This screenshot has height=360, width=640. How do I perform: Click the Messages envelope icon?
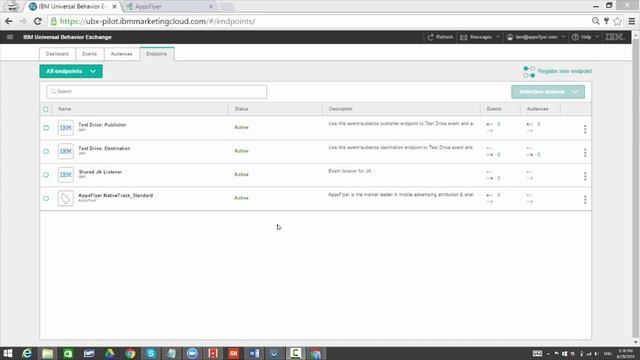point(464,37)
